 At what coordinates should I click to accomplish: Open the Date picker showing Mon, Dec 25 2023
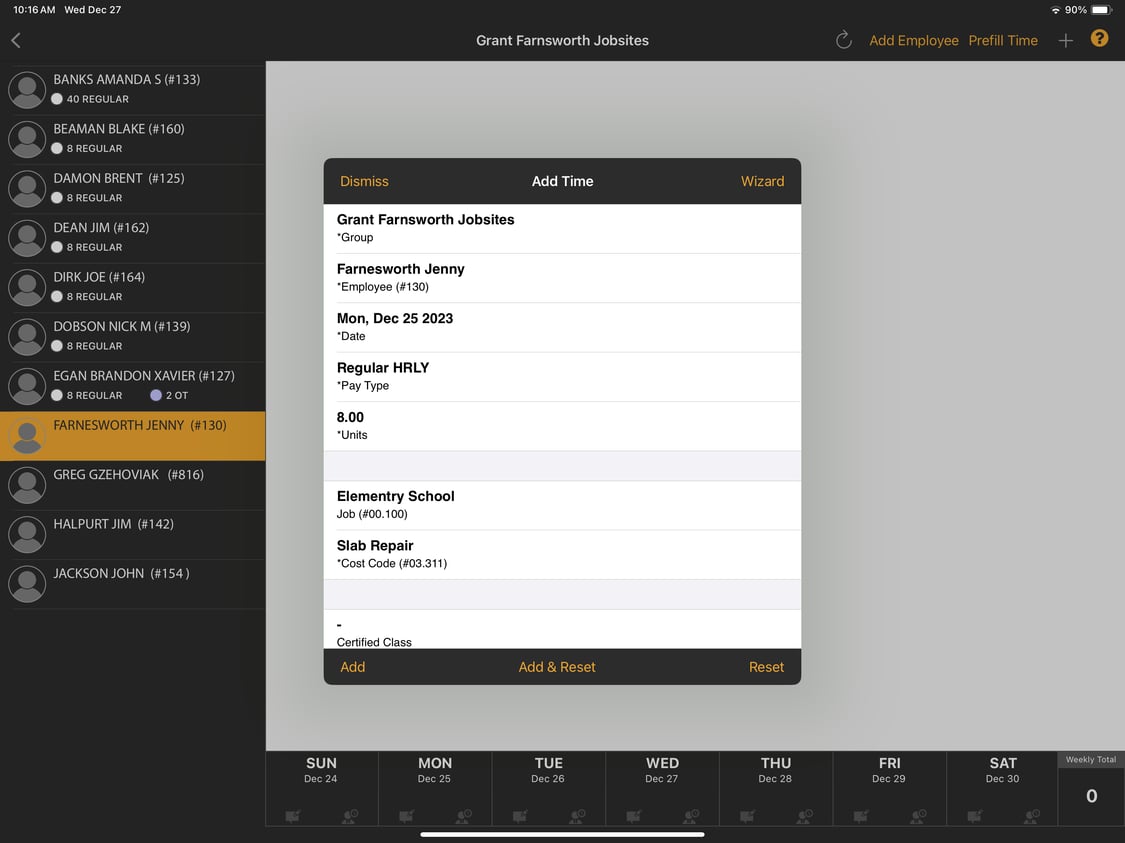(x=562, y=326)
